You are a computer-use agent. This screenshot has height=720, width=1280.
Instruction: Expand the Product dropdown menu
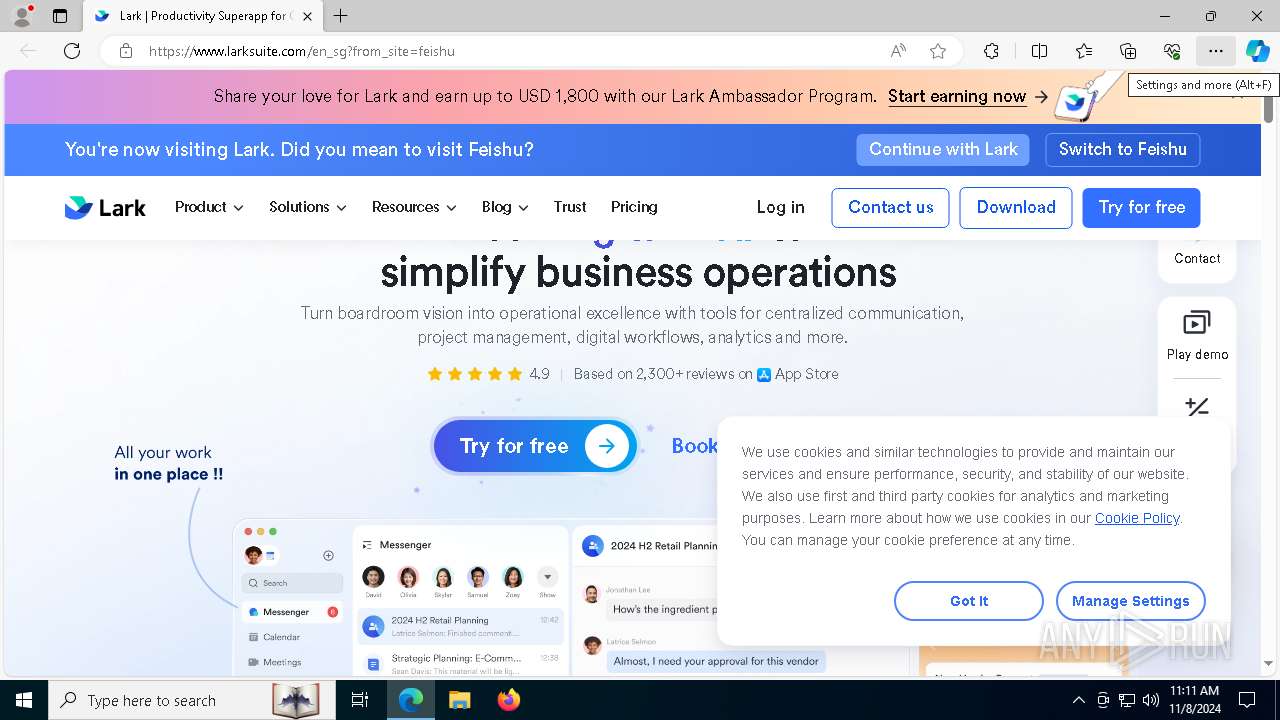tap(209, 207)
